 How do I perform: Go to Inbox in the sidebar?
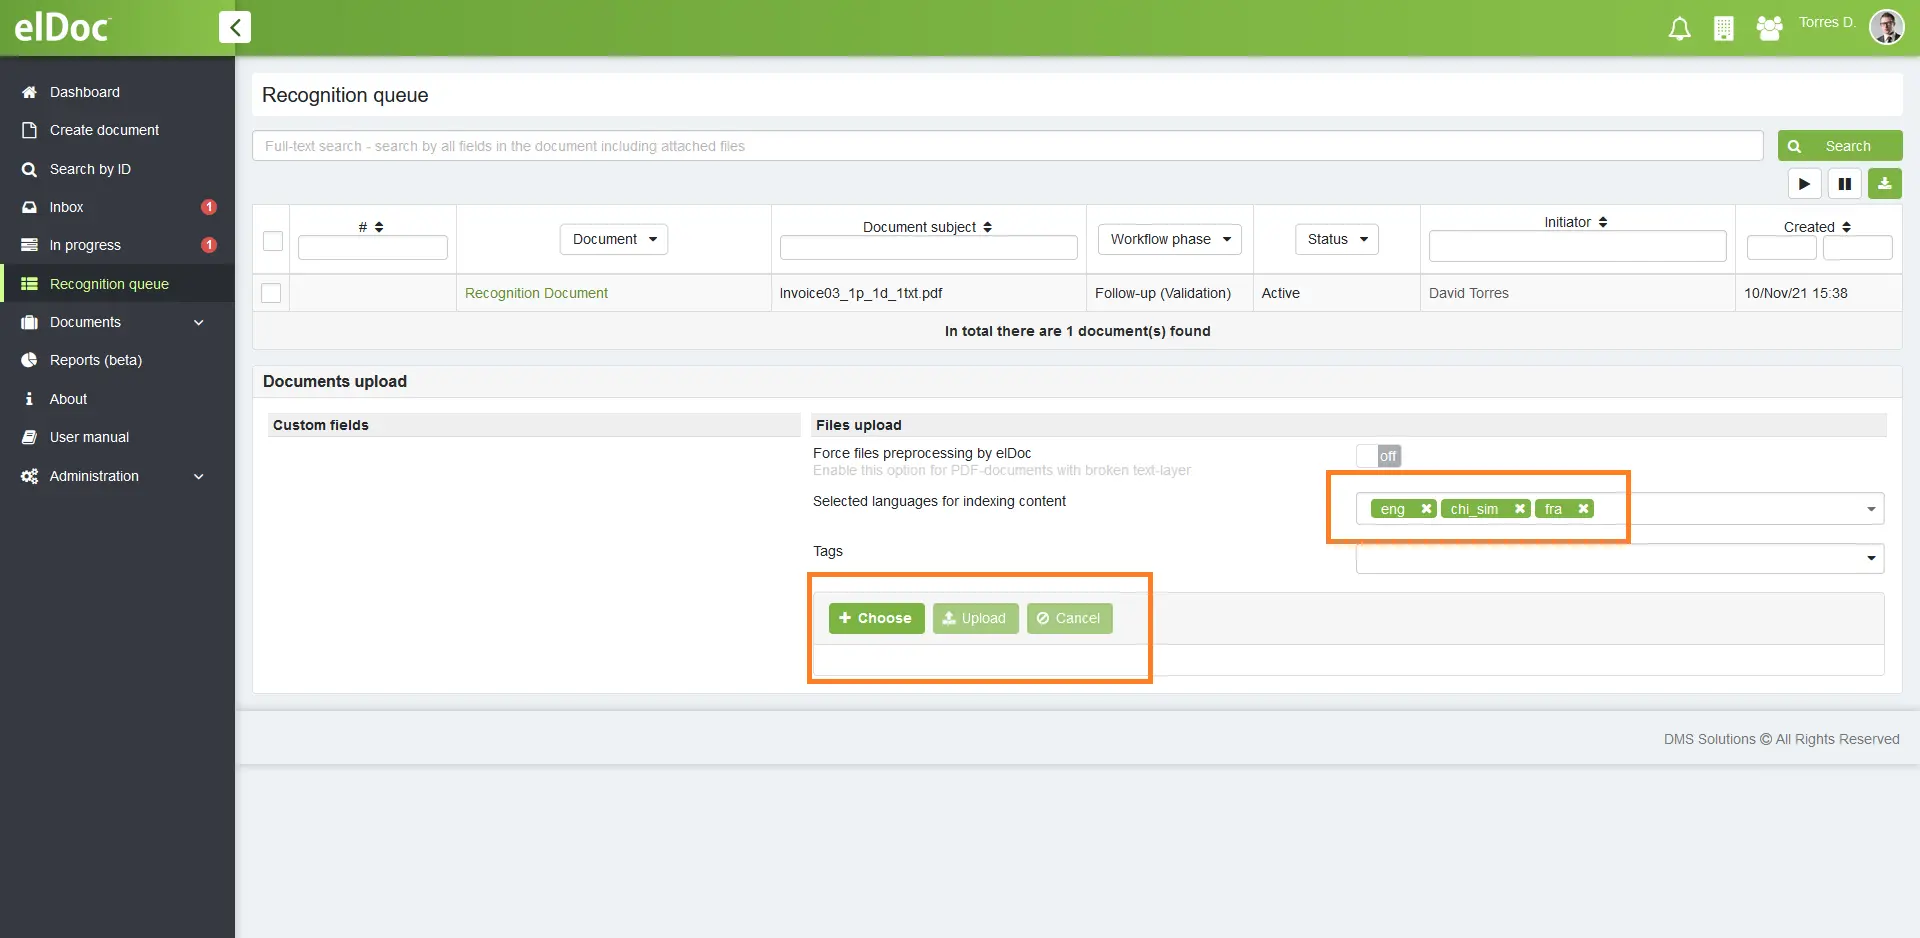pyautogui.click(x=66, y=207)
